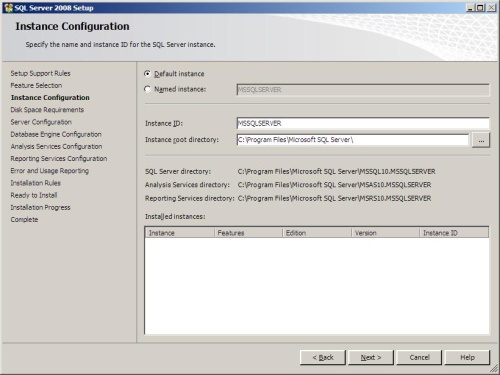
Task: Select the Default instance radio button
Action: tap(147, 74)
